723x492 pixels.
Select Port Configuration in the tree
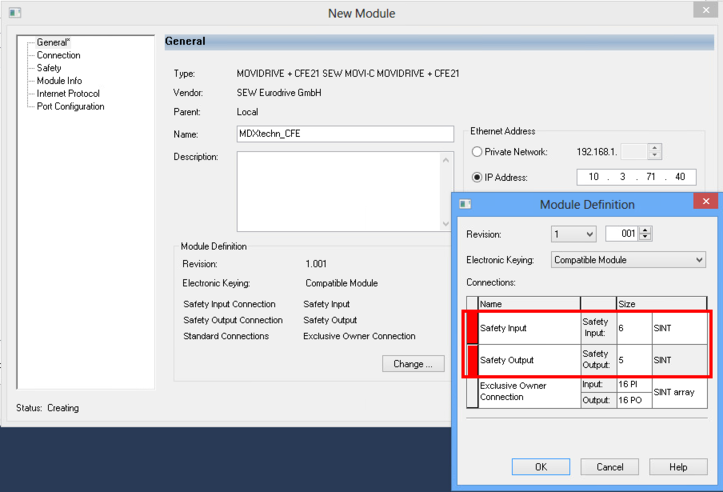pos(70,107)
